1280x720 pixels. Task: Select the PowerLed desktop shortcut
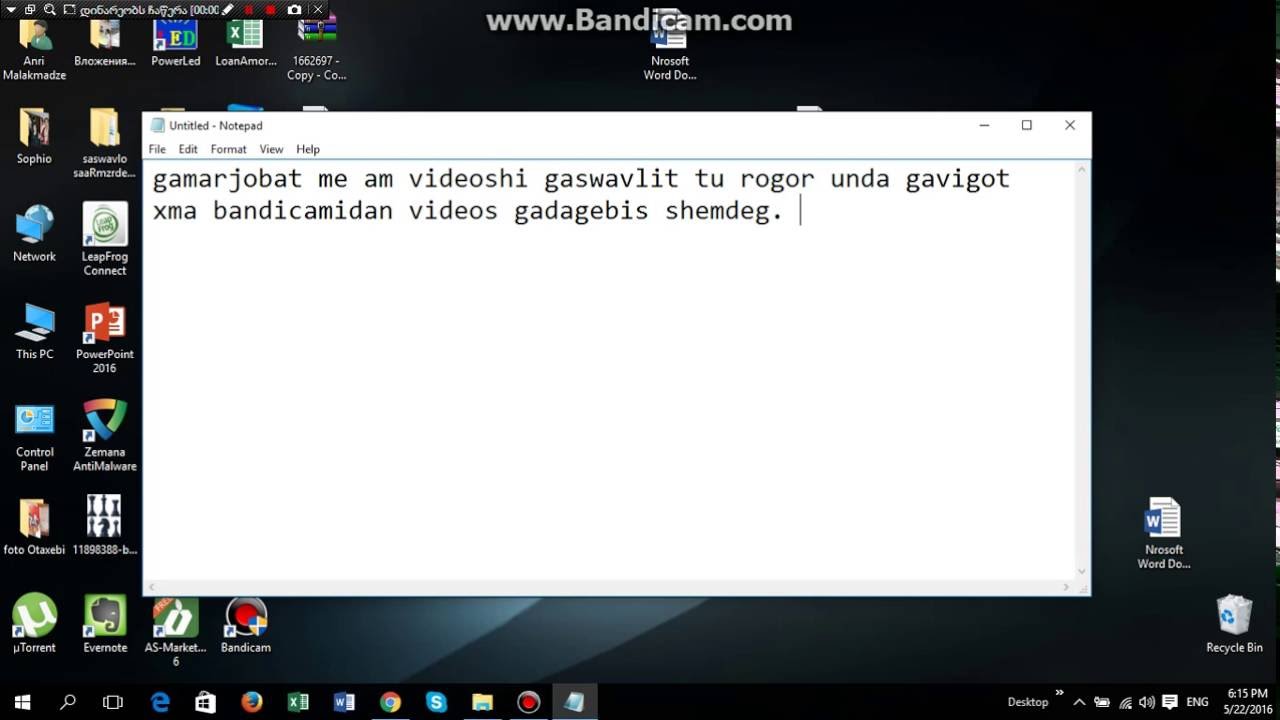[176, 45]
